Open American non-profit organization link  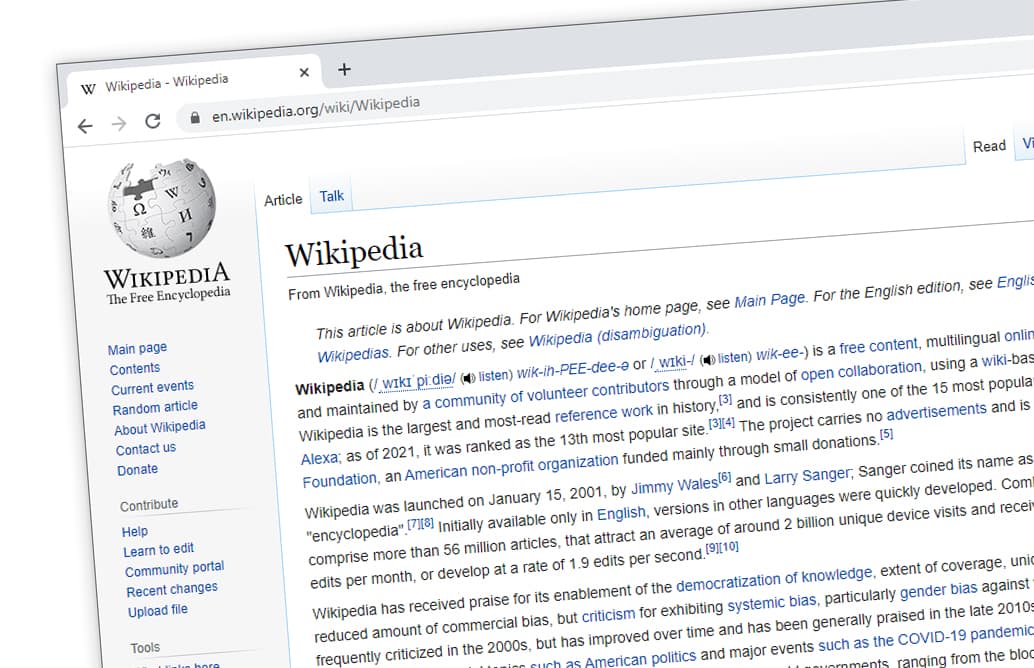(512, 468)
